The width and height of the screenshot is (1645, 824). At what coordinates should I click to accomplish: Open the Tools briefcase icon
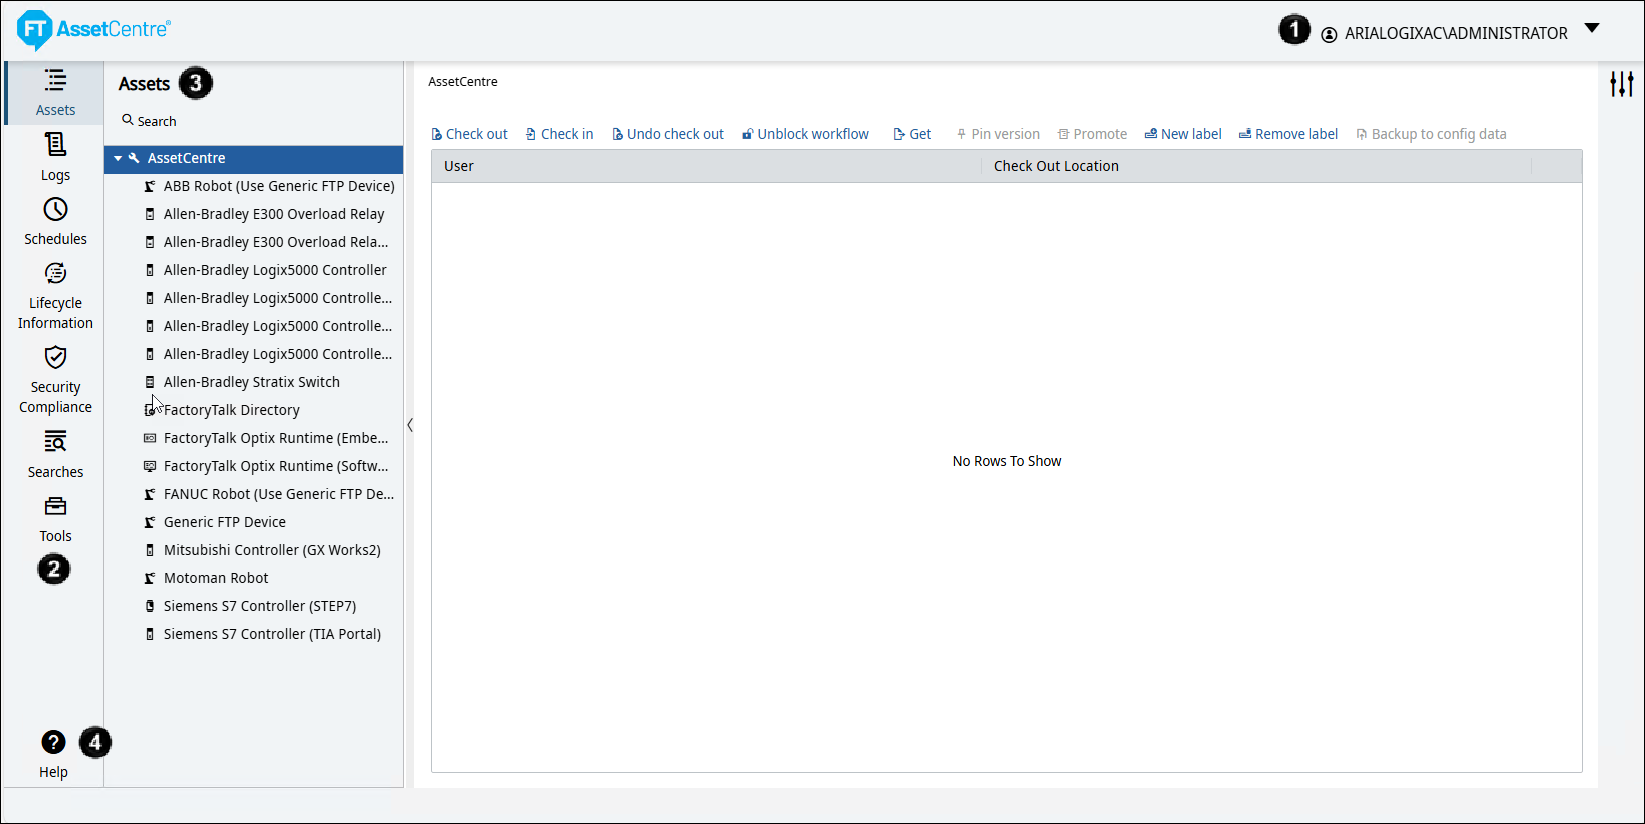(55, 506)
